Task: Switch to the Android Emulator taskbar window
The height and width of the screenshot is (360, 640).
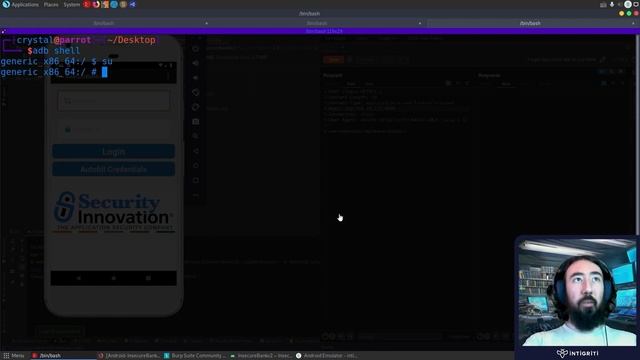Action: point(327,356)
